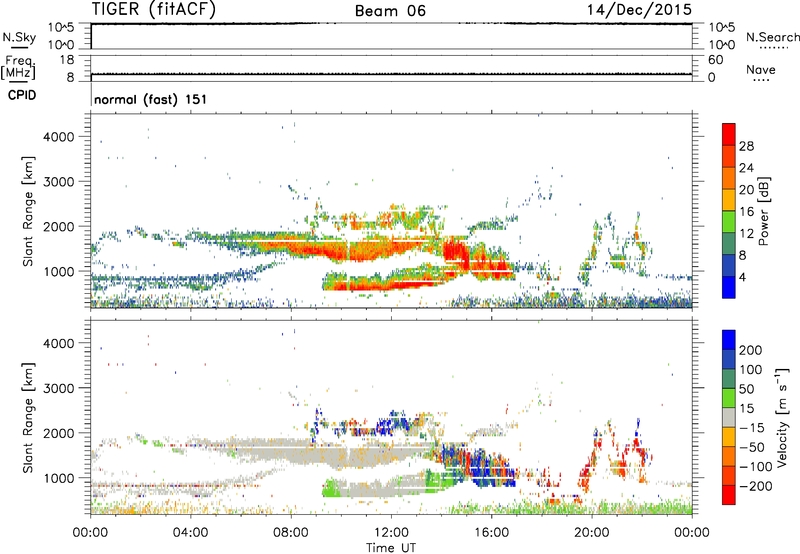Click the "Beam 06" label
Screen dimensions: 800x554
tap(390, 11)
